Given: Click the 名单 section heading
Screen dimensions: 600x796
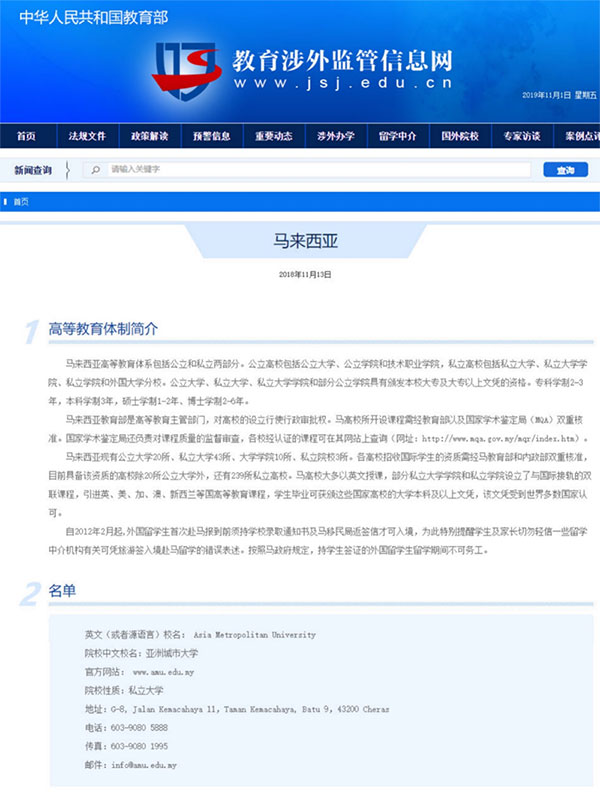Looking at the screenshot, I should pyautogui.click(x=62, y=591).
